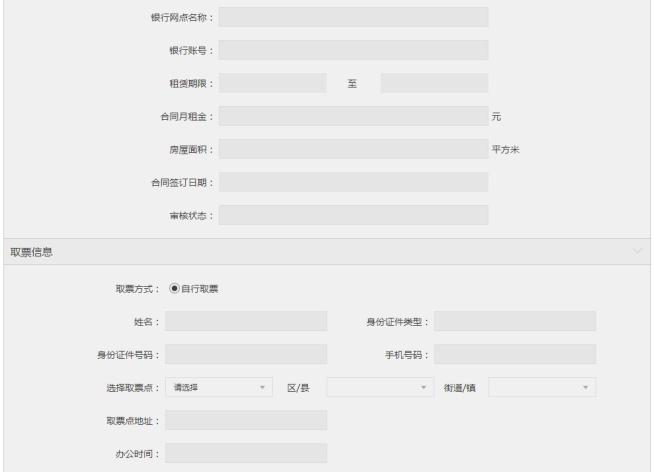
Task: Click the 身份证件类型 input field
Action: point(515,321)
